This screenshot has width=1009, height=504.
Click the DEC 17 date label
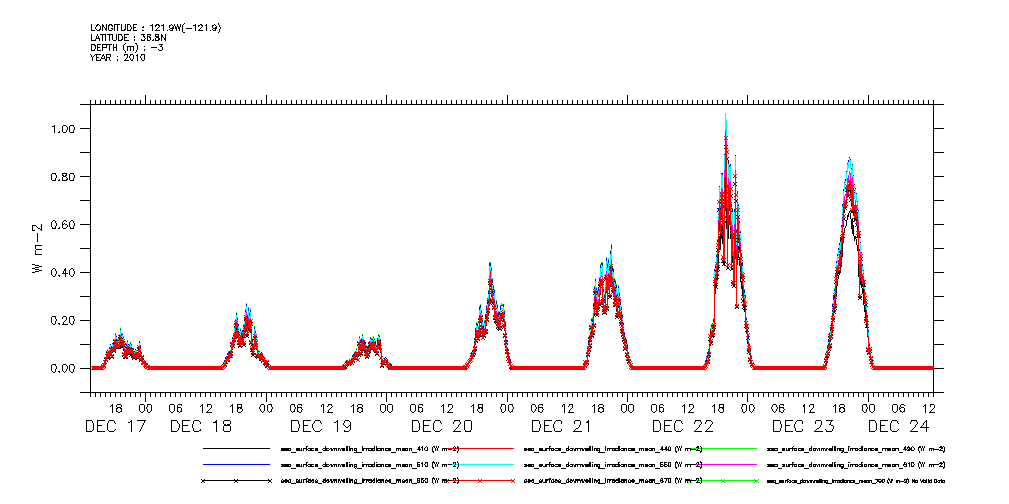[116, 426]
